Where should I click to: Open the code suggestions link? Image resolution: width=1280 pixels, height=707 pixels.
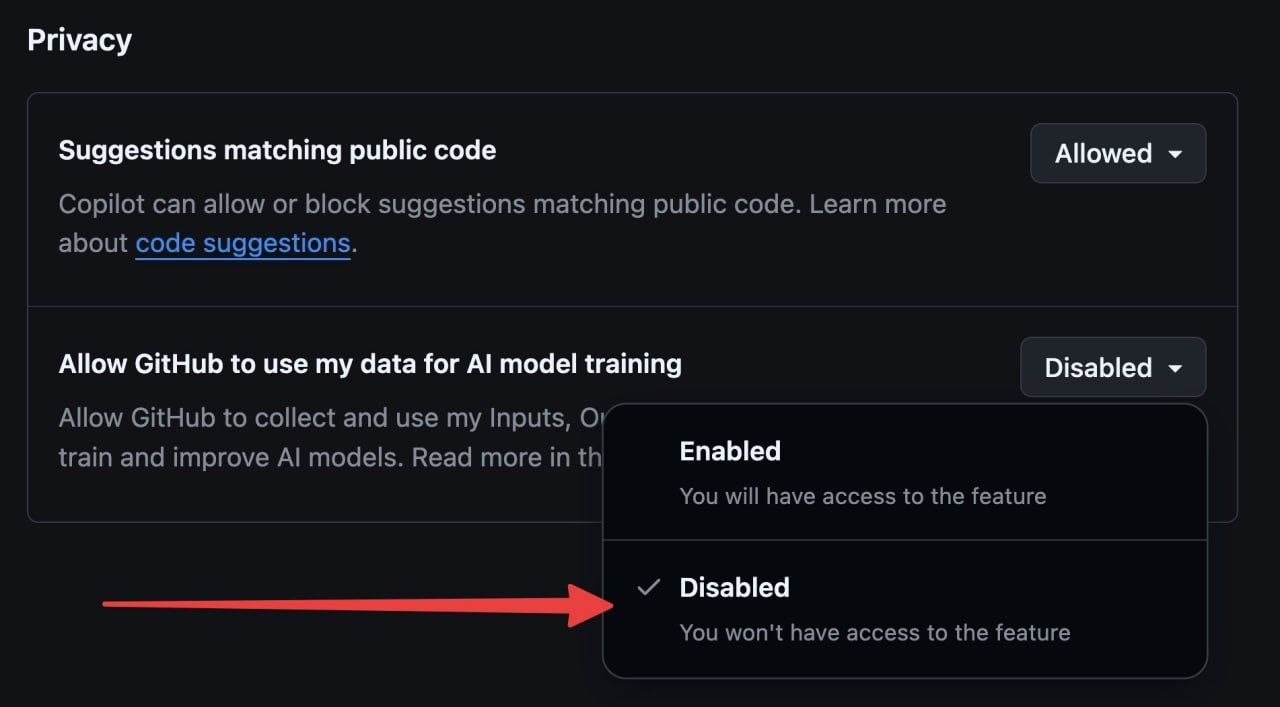tap(242, 242)
